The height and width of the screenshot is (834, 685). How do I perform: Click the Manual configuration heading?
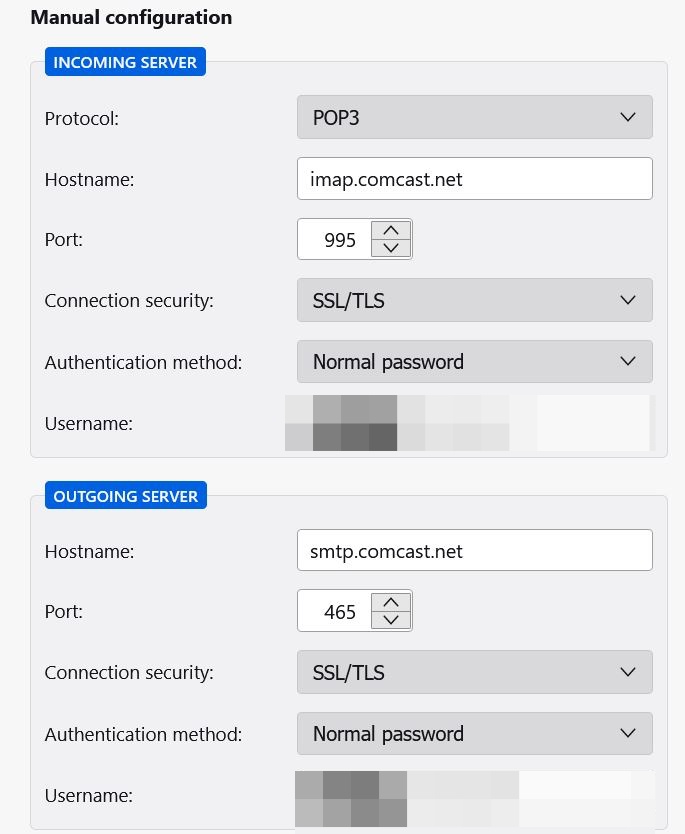131,17
